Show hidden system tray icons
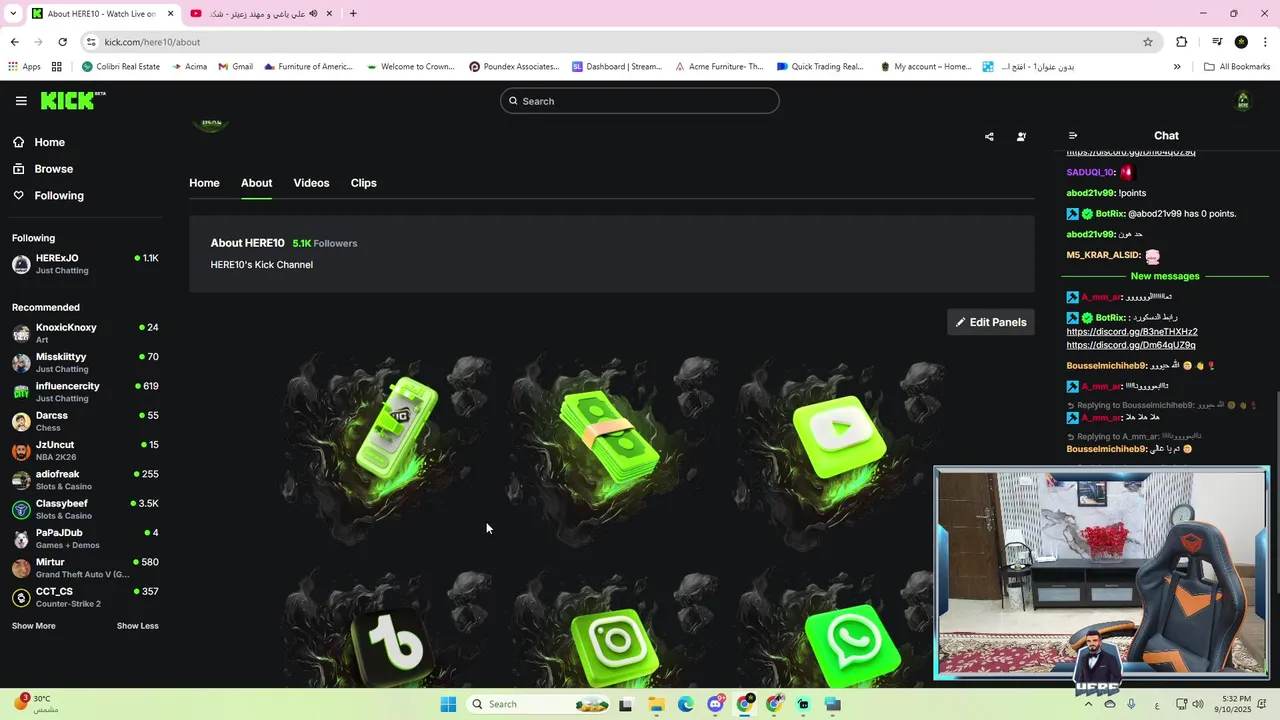Screen dimensions: 1280x720 click(x=1088, y=705)
